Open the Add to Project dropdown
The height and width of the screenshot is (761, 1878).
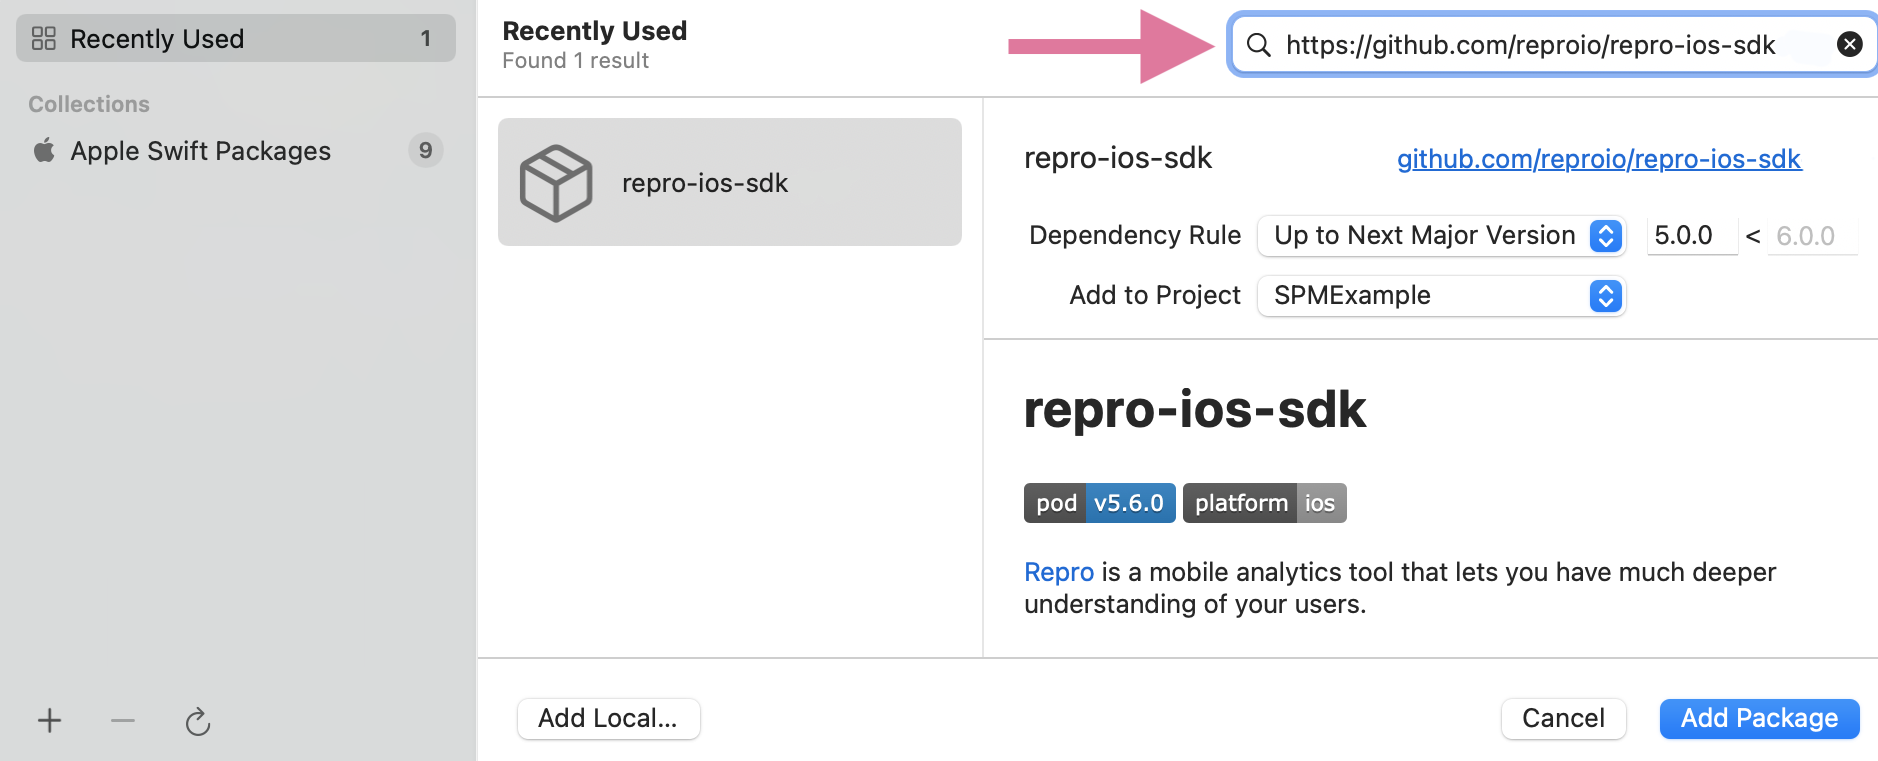pos(1441,295)
